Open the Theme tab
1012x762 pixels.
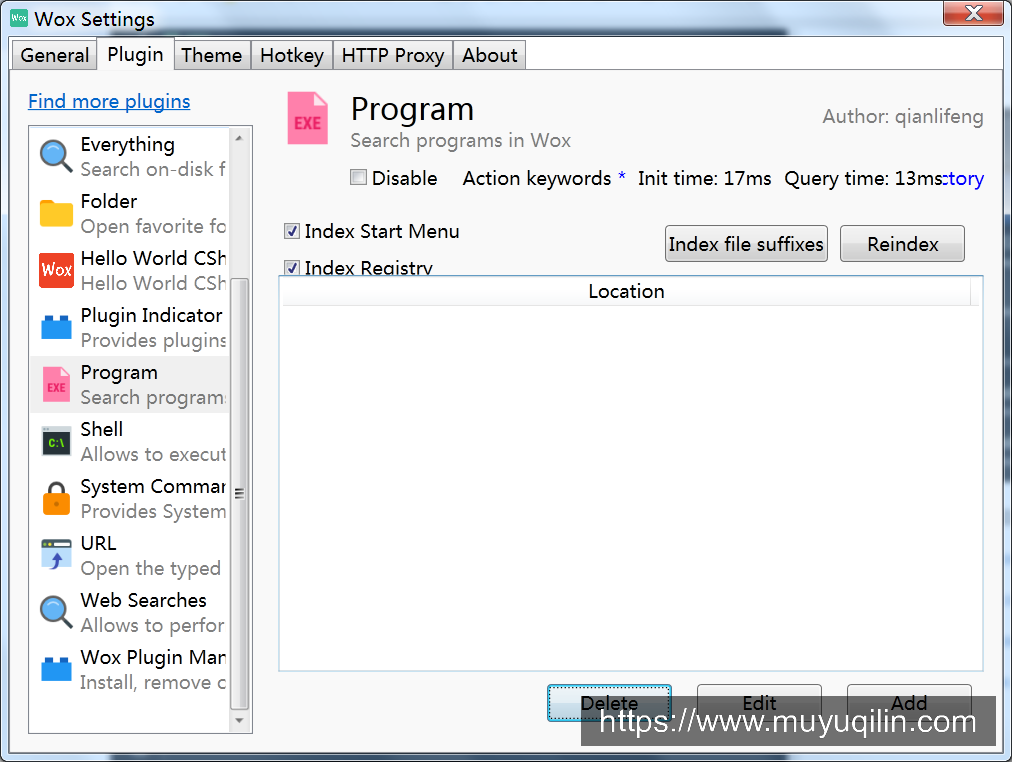[x=212, y=55]
